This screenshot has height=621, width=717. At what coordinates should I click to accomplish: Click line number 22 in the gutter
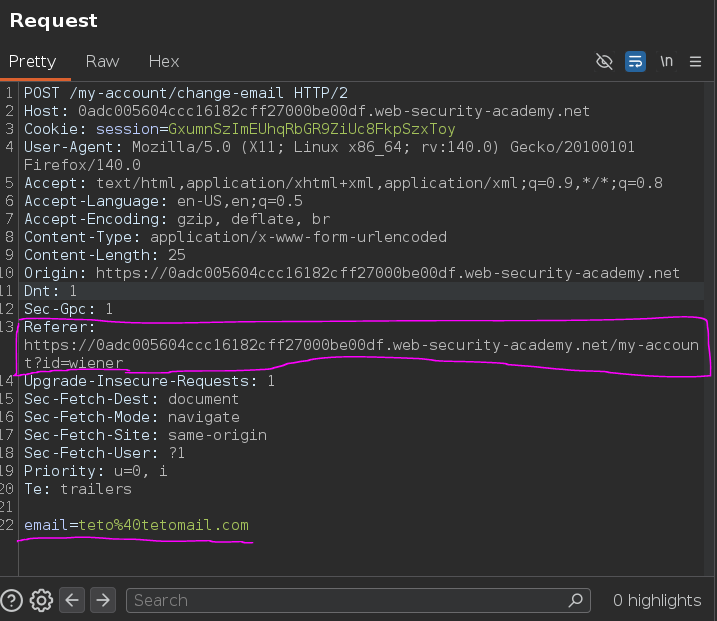coord(7,525)
